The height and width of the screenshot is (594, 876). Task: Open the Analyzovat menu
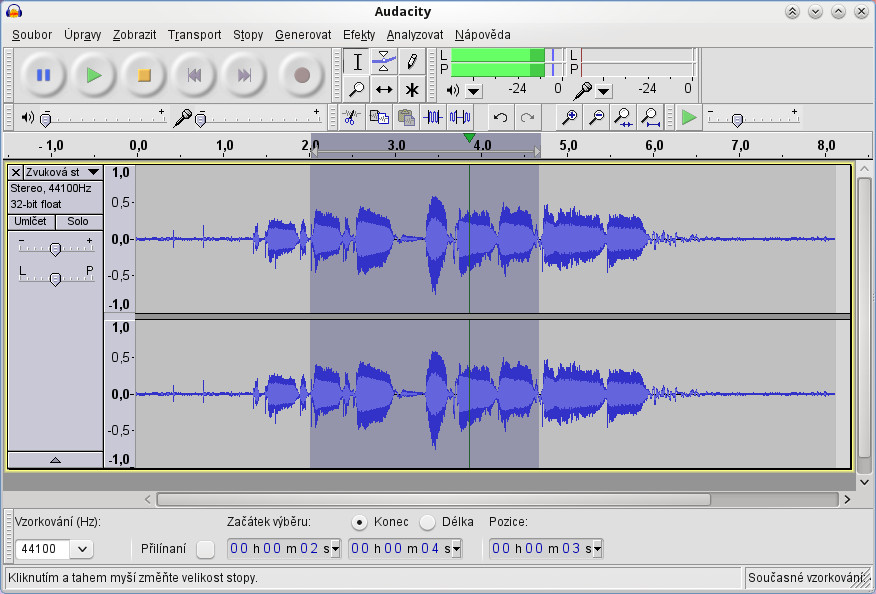tap(415, 35)
